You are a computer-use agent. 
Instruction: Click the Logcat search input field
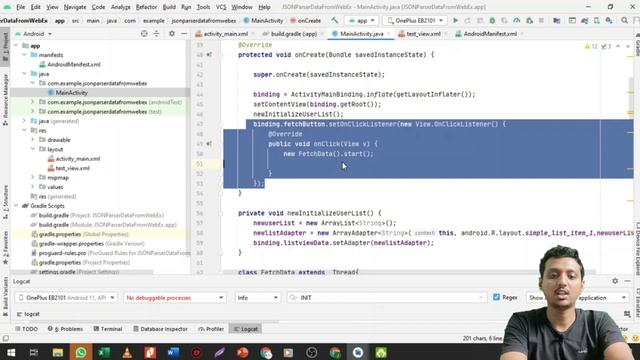(x=386, y=298)
